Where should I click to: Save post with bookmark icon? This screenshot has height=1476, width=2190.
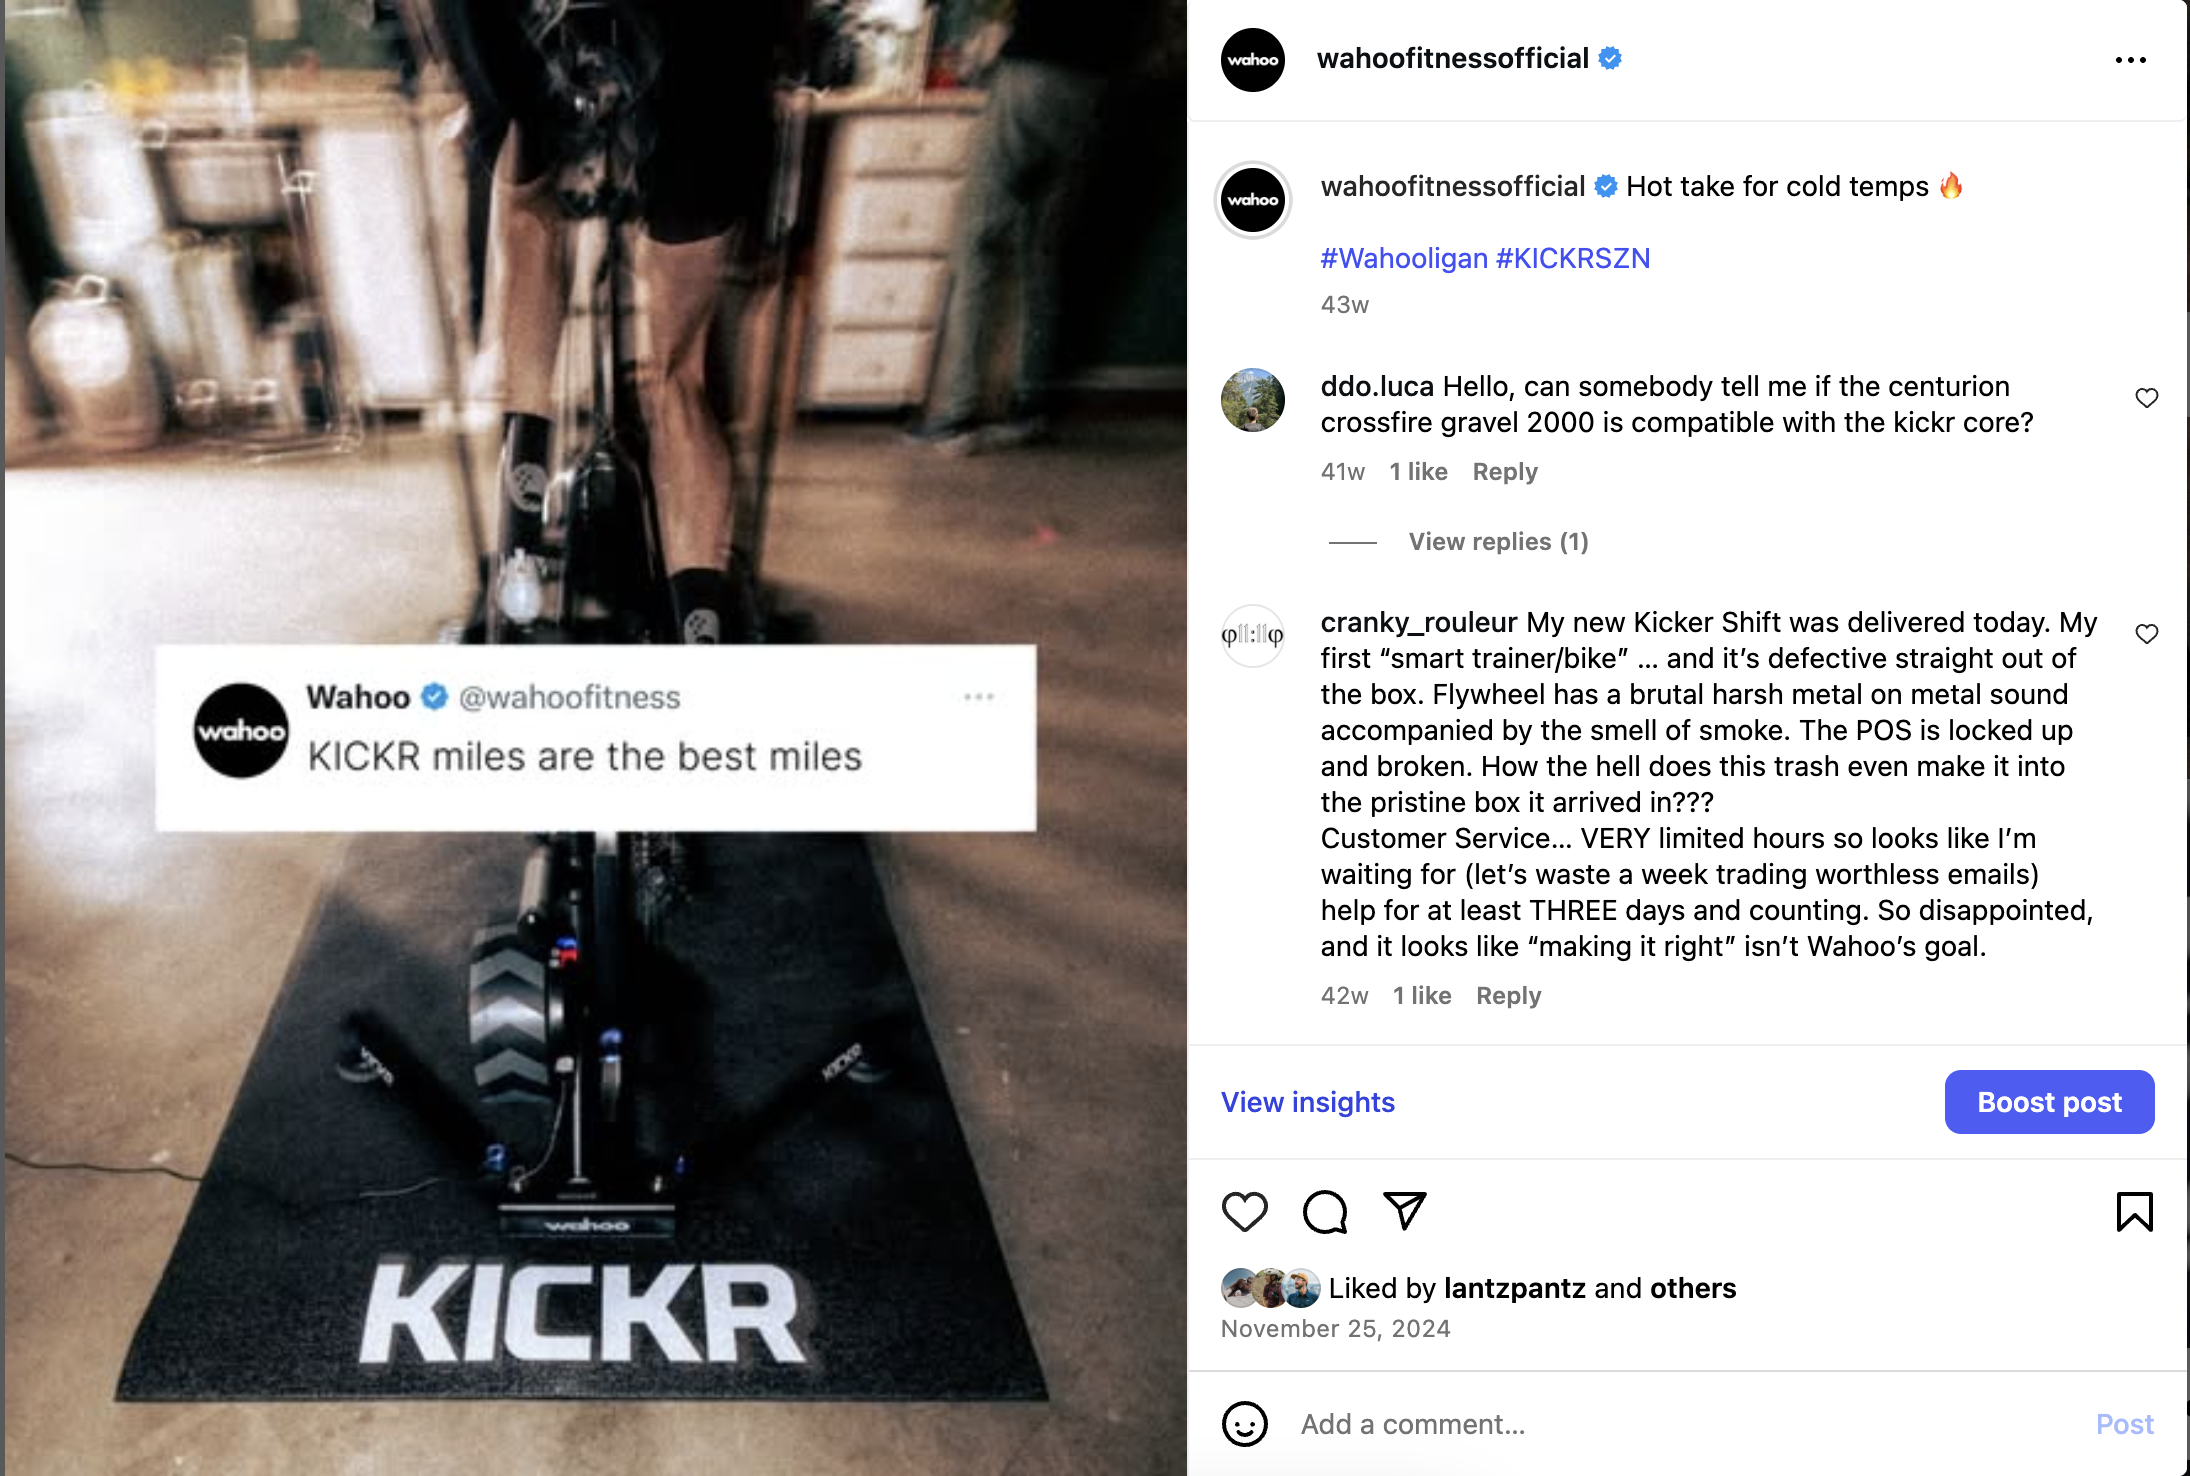(x=2134, y=1212)
